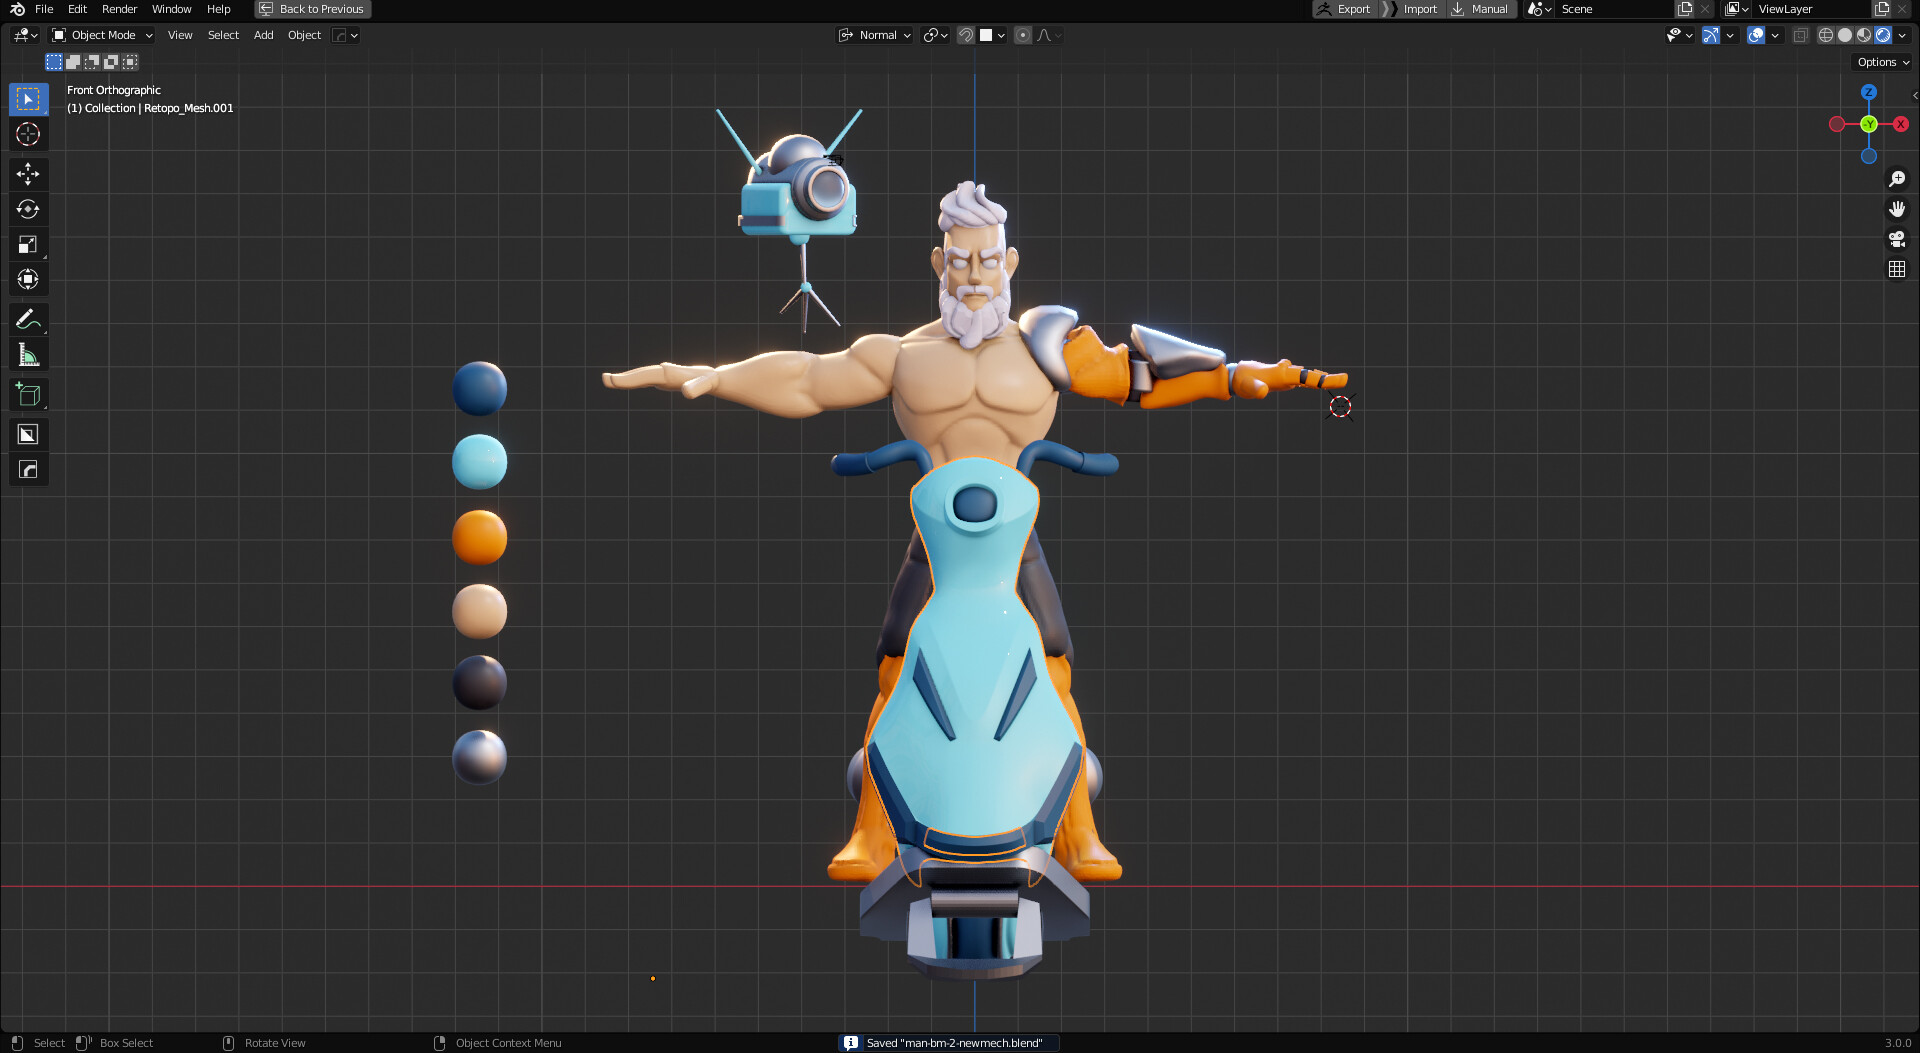Screen dimensions: 1920x1053
Task: Activate the Transform tool
Action: (x=28, y=279)
